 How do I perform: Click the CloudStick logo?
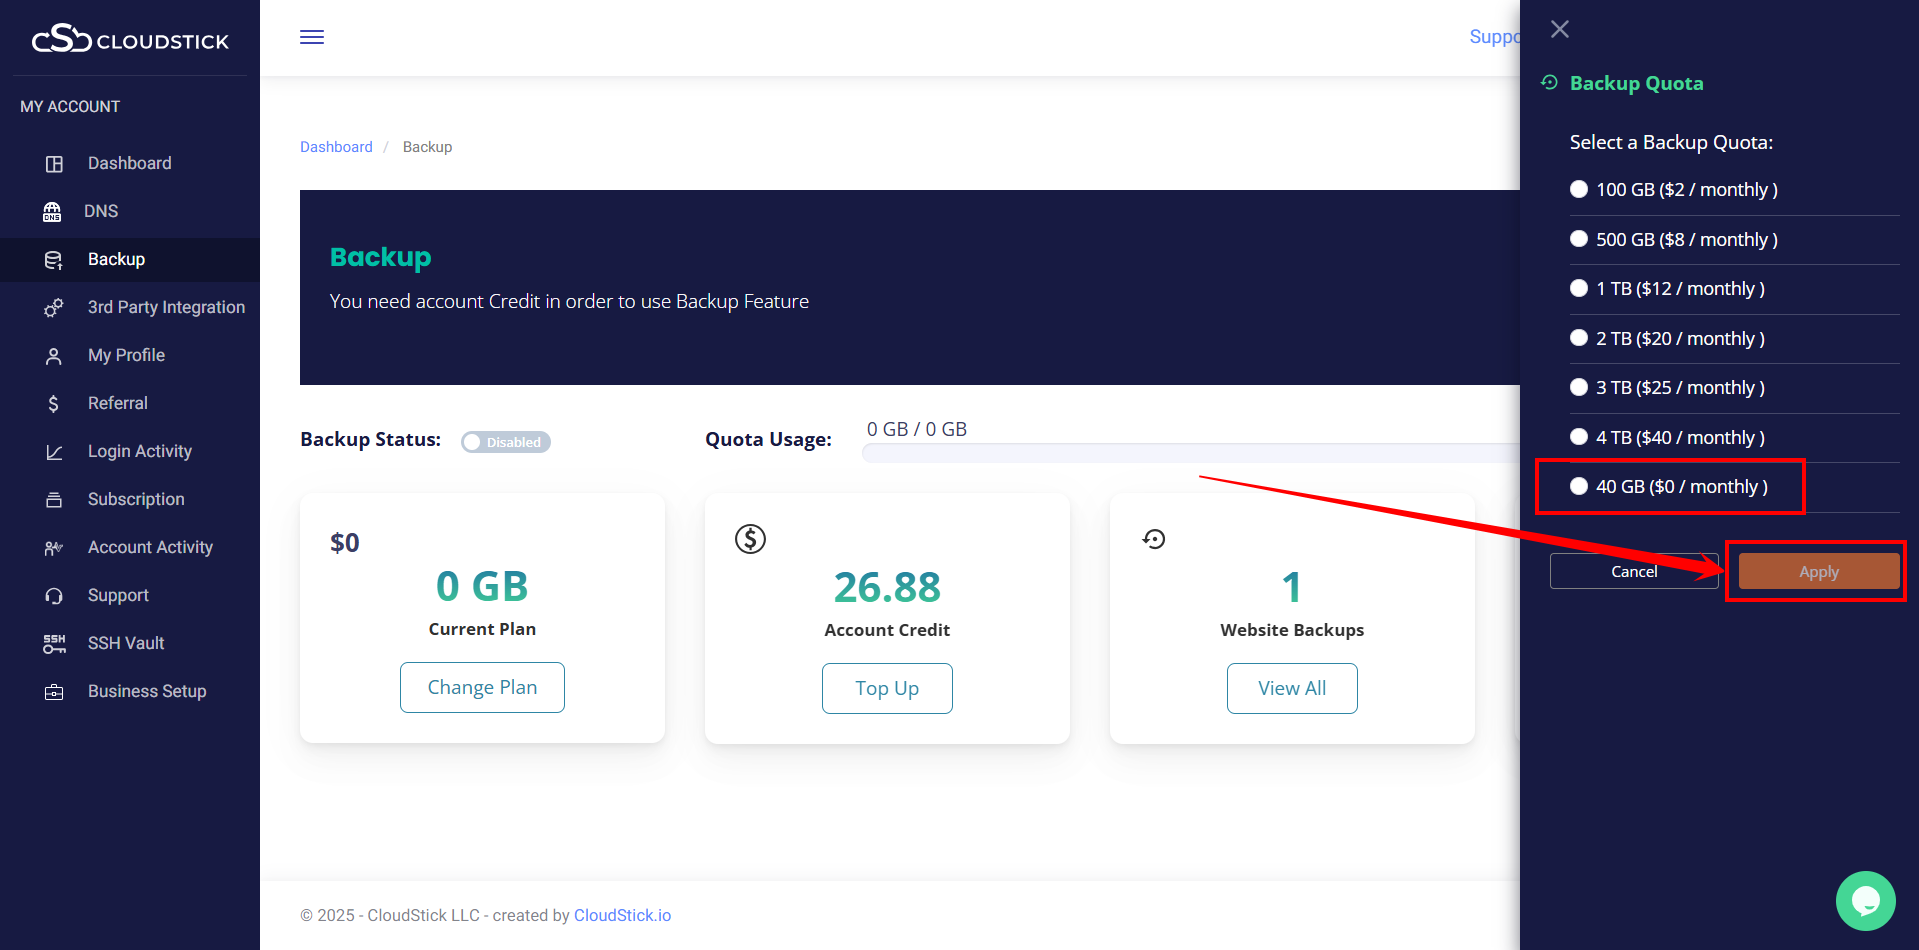(130, 40)
